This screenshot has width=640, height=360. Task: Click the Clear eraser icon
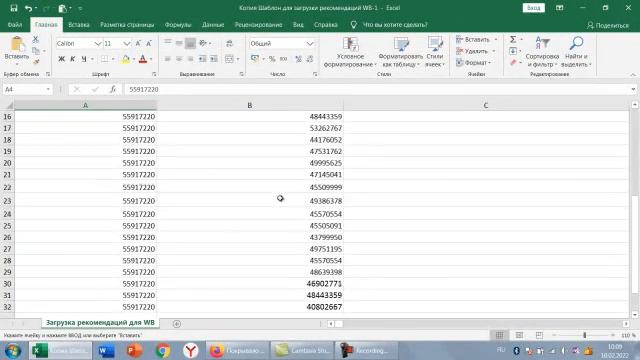coord(513,62)
